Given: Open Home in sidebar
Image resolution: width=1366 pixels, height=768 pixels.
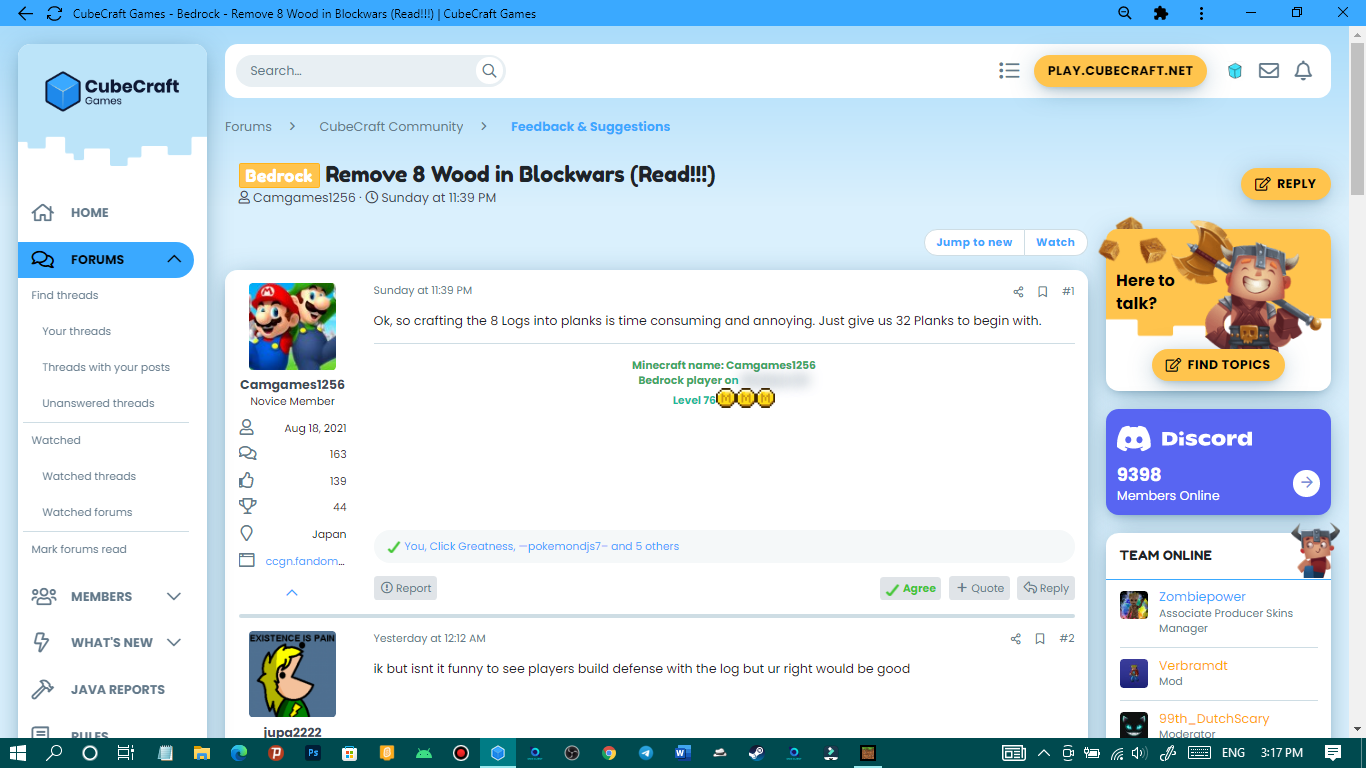Looking at the screenshot, I should point(90,213).
